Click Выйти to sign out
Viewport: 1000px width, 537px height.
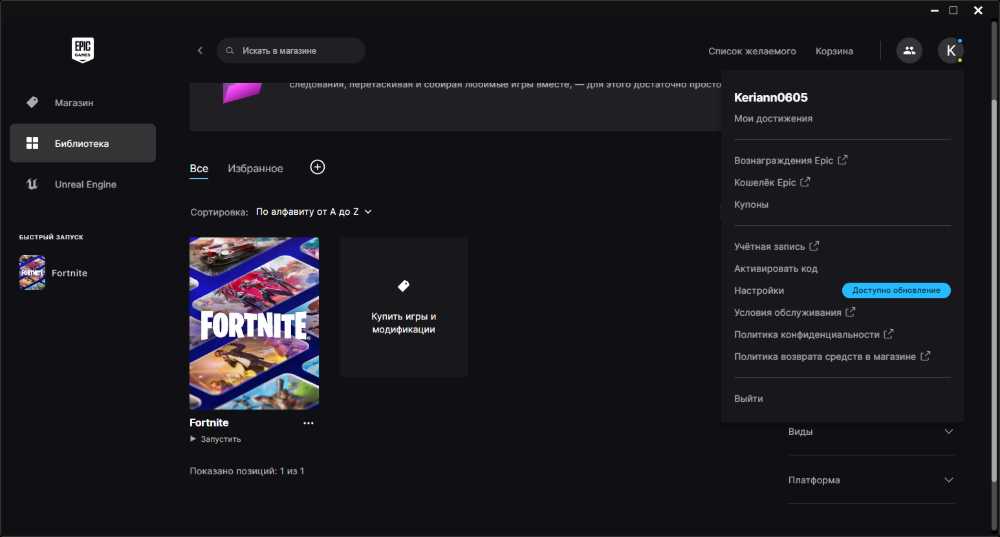click(x=748, y=399)
